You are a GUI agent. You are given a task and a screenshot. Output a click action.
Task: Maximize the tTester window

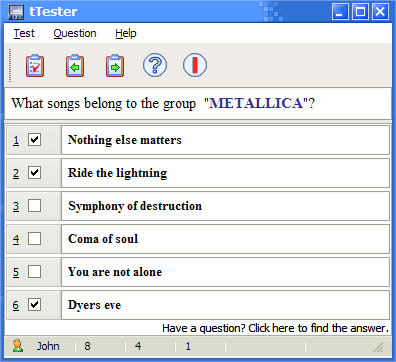(x=360, y=12)
